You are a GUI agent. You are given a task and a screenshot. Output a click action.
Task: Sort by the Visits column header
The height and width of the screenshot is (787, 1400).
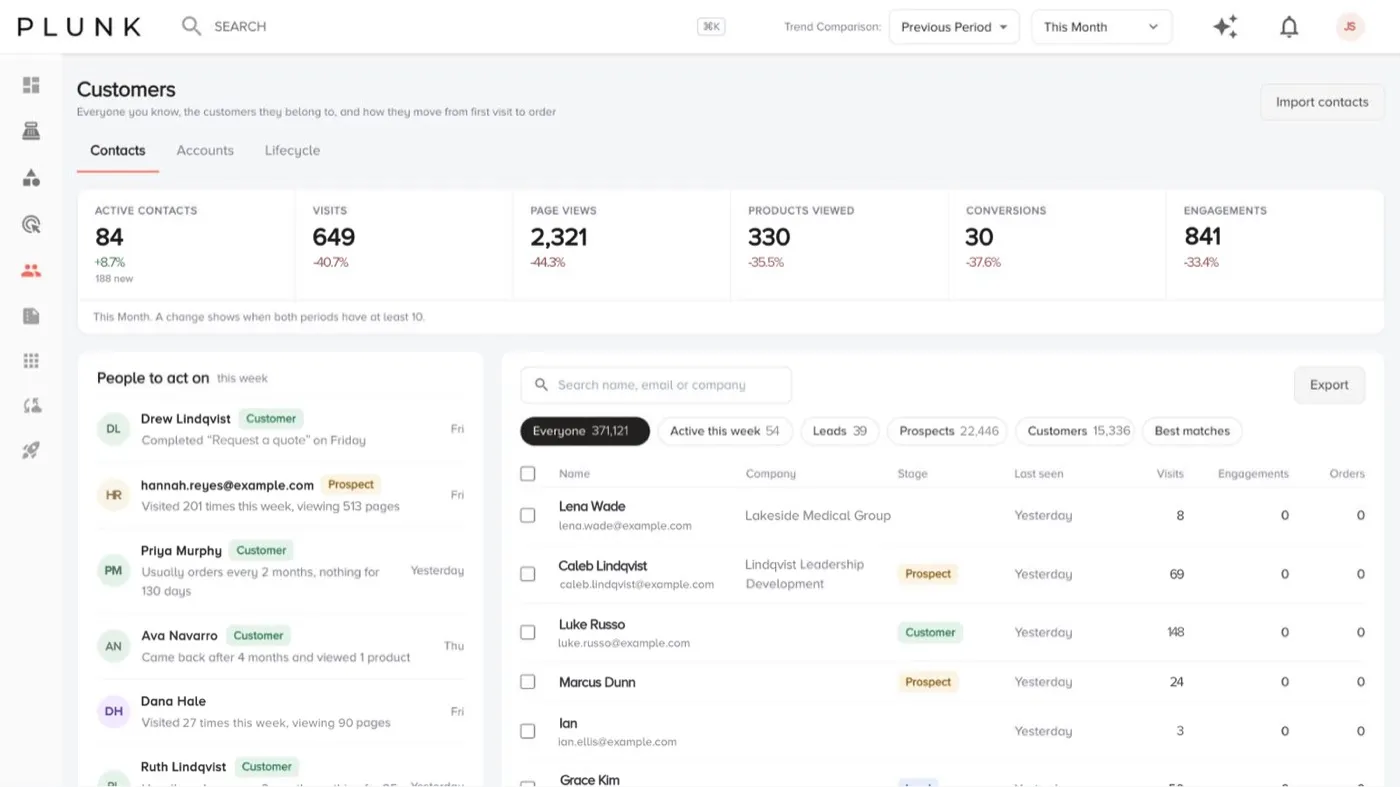click(x=1170, y=474)
